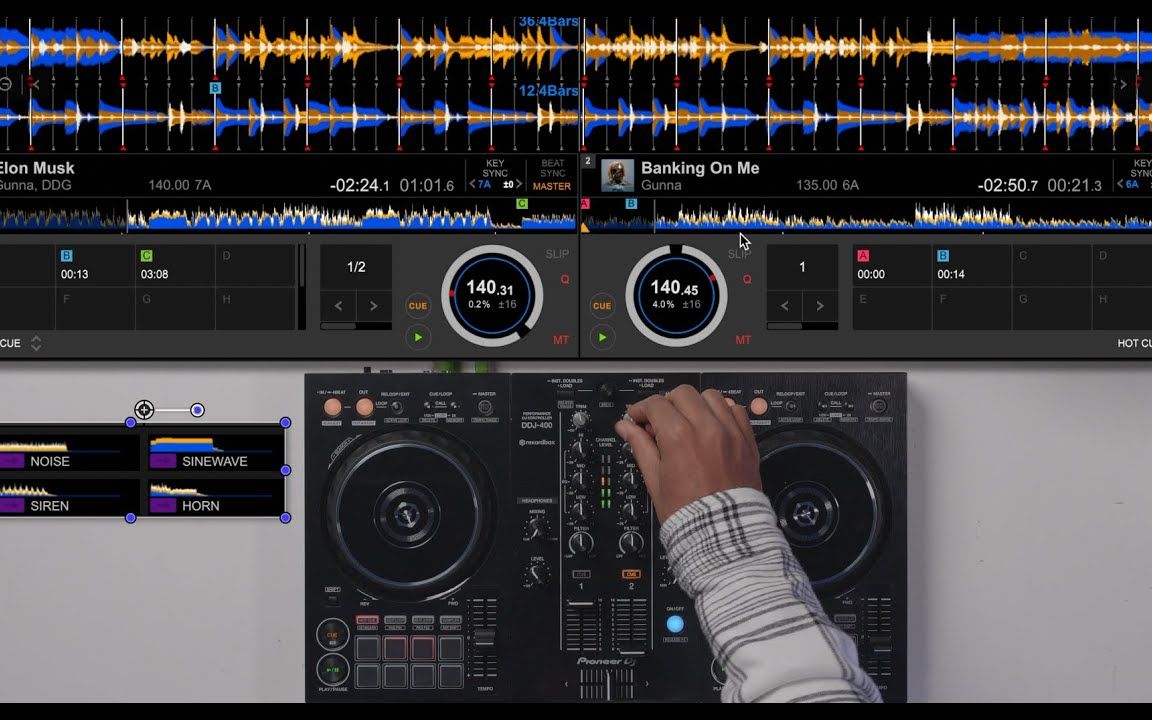The height and width of the screenshot is (720, 1152).
Task: Select SINEWAVE sampler effect overlay
Action: click(x=215, y=451)
